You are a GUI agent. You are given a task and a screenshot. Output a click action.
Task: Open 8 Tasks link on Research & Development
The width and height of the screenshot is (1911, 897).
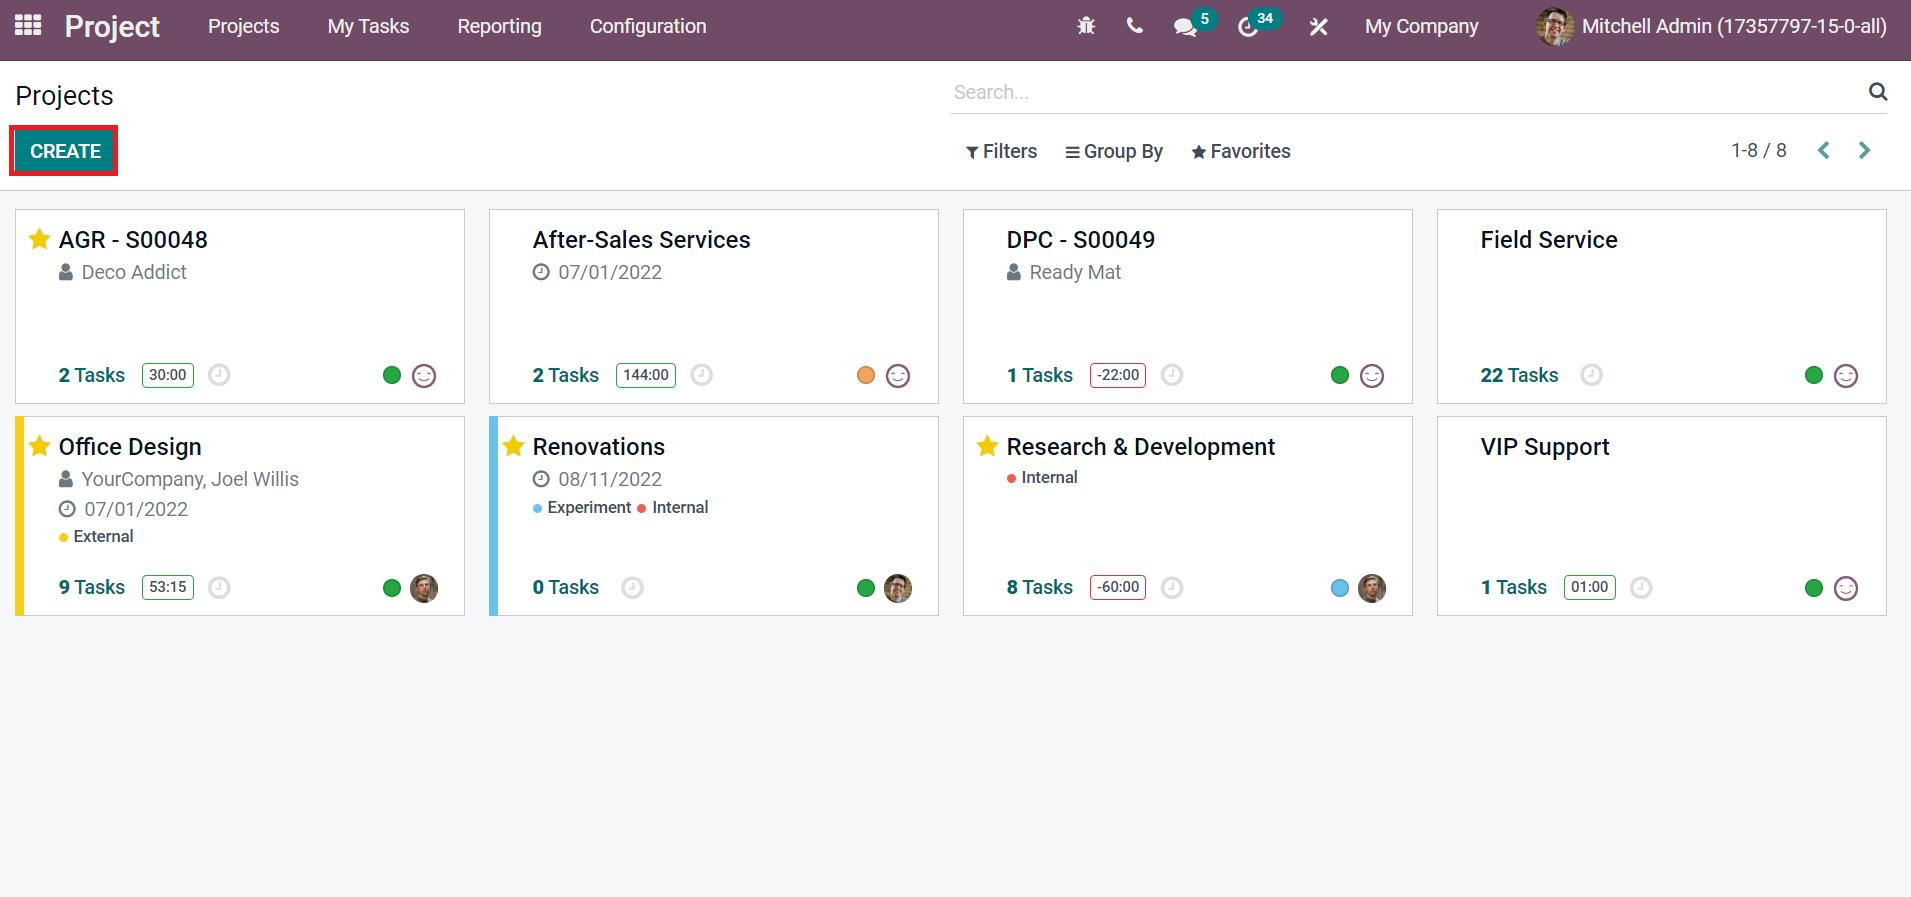(x=1039, y=587)
